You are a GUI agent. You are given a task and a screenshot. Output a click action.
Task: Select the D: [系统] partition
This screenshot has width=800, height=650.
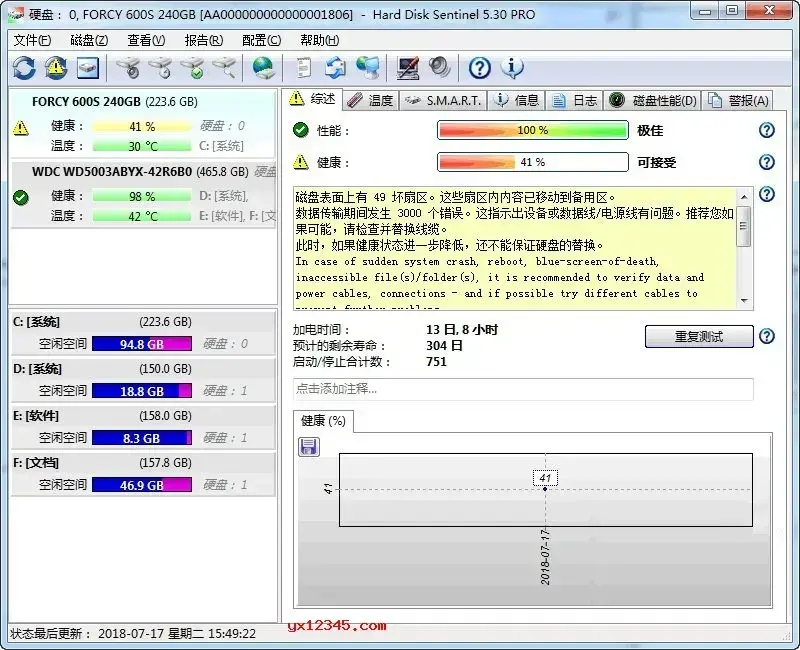coord(143,379)
